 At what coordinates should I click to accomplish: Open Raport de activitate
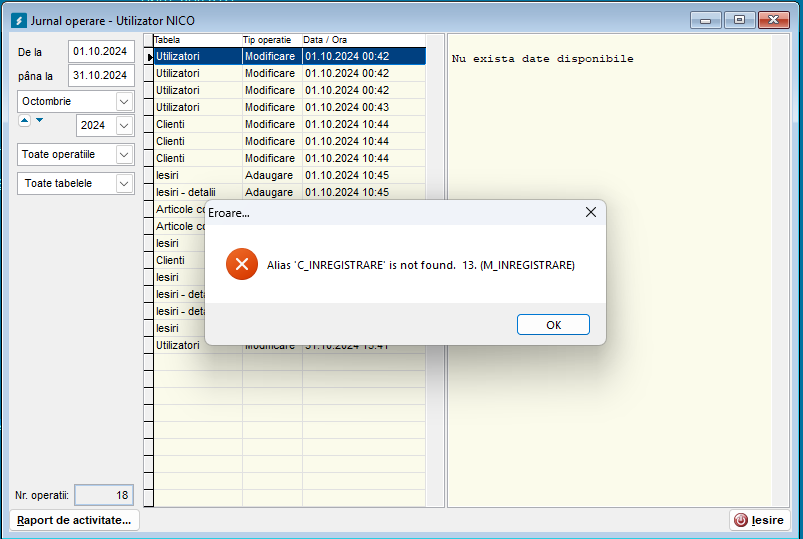pyautogui.click(x=74, y=520)
